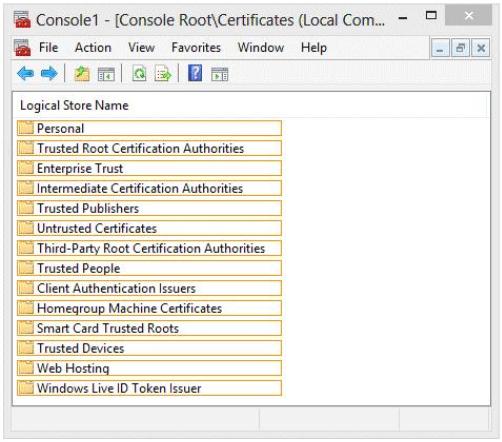Open the Favorites menu
Image resolution: width=502 pixels, height=442 pixels.
[x=196, y=48]
